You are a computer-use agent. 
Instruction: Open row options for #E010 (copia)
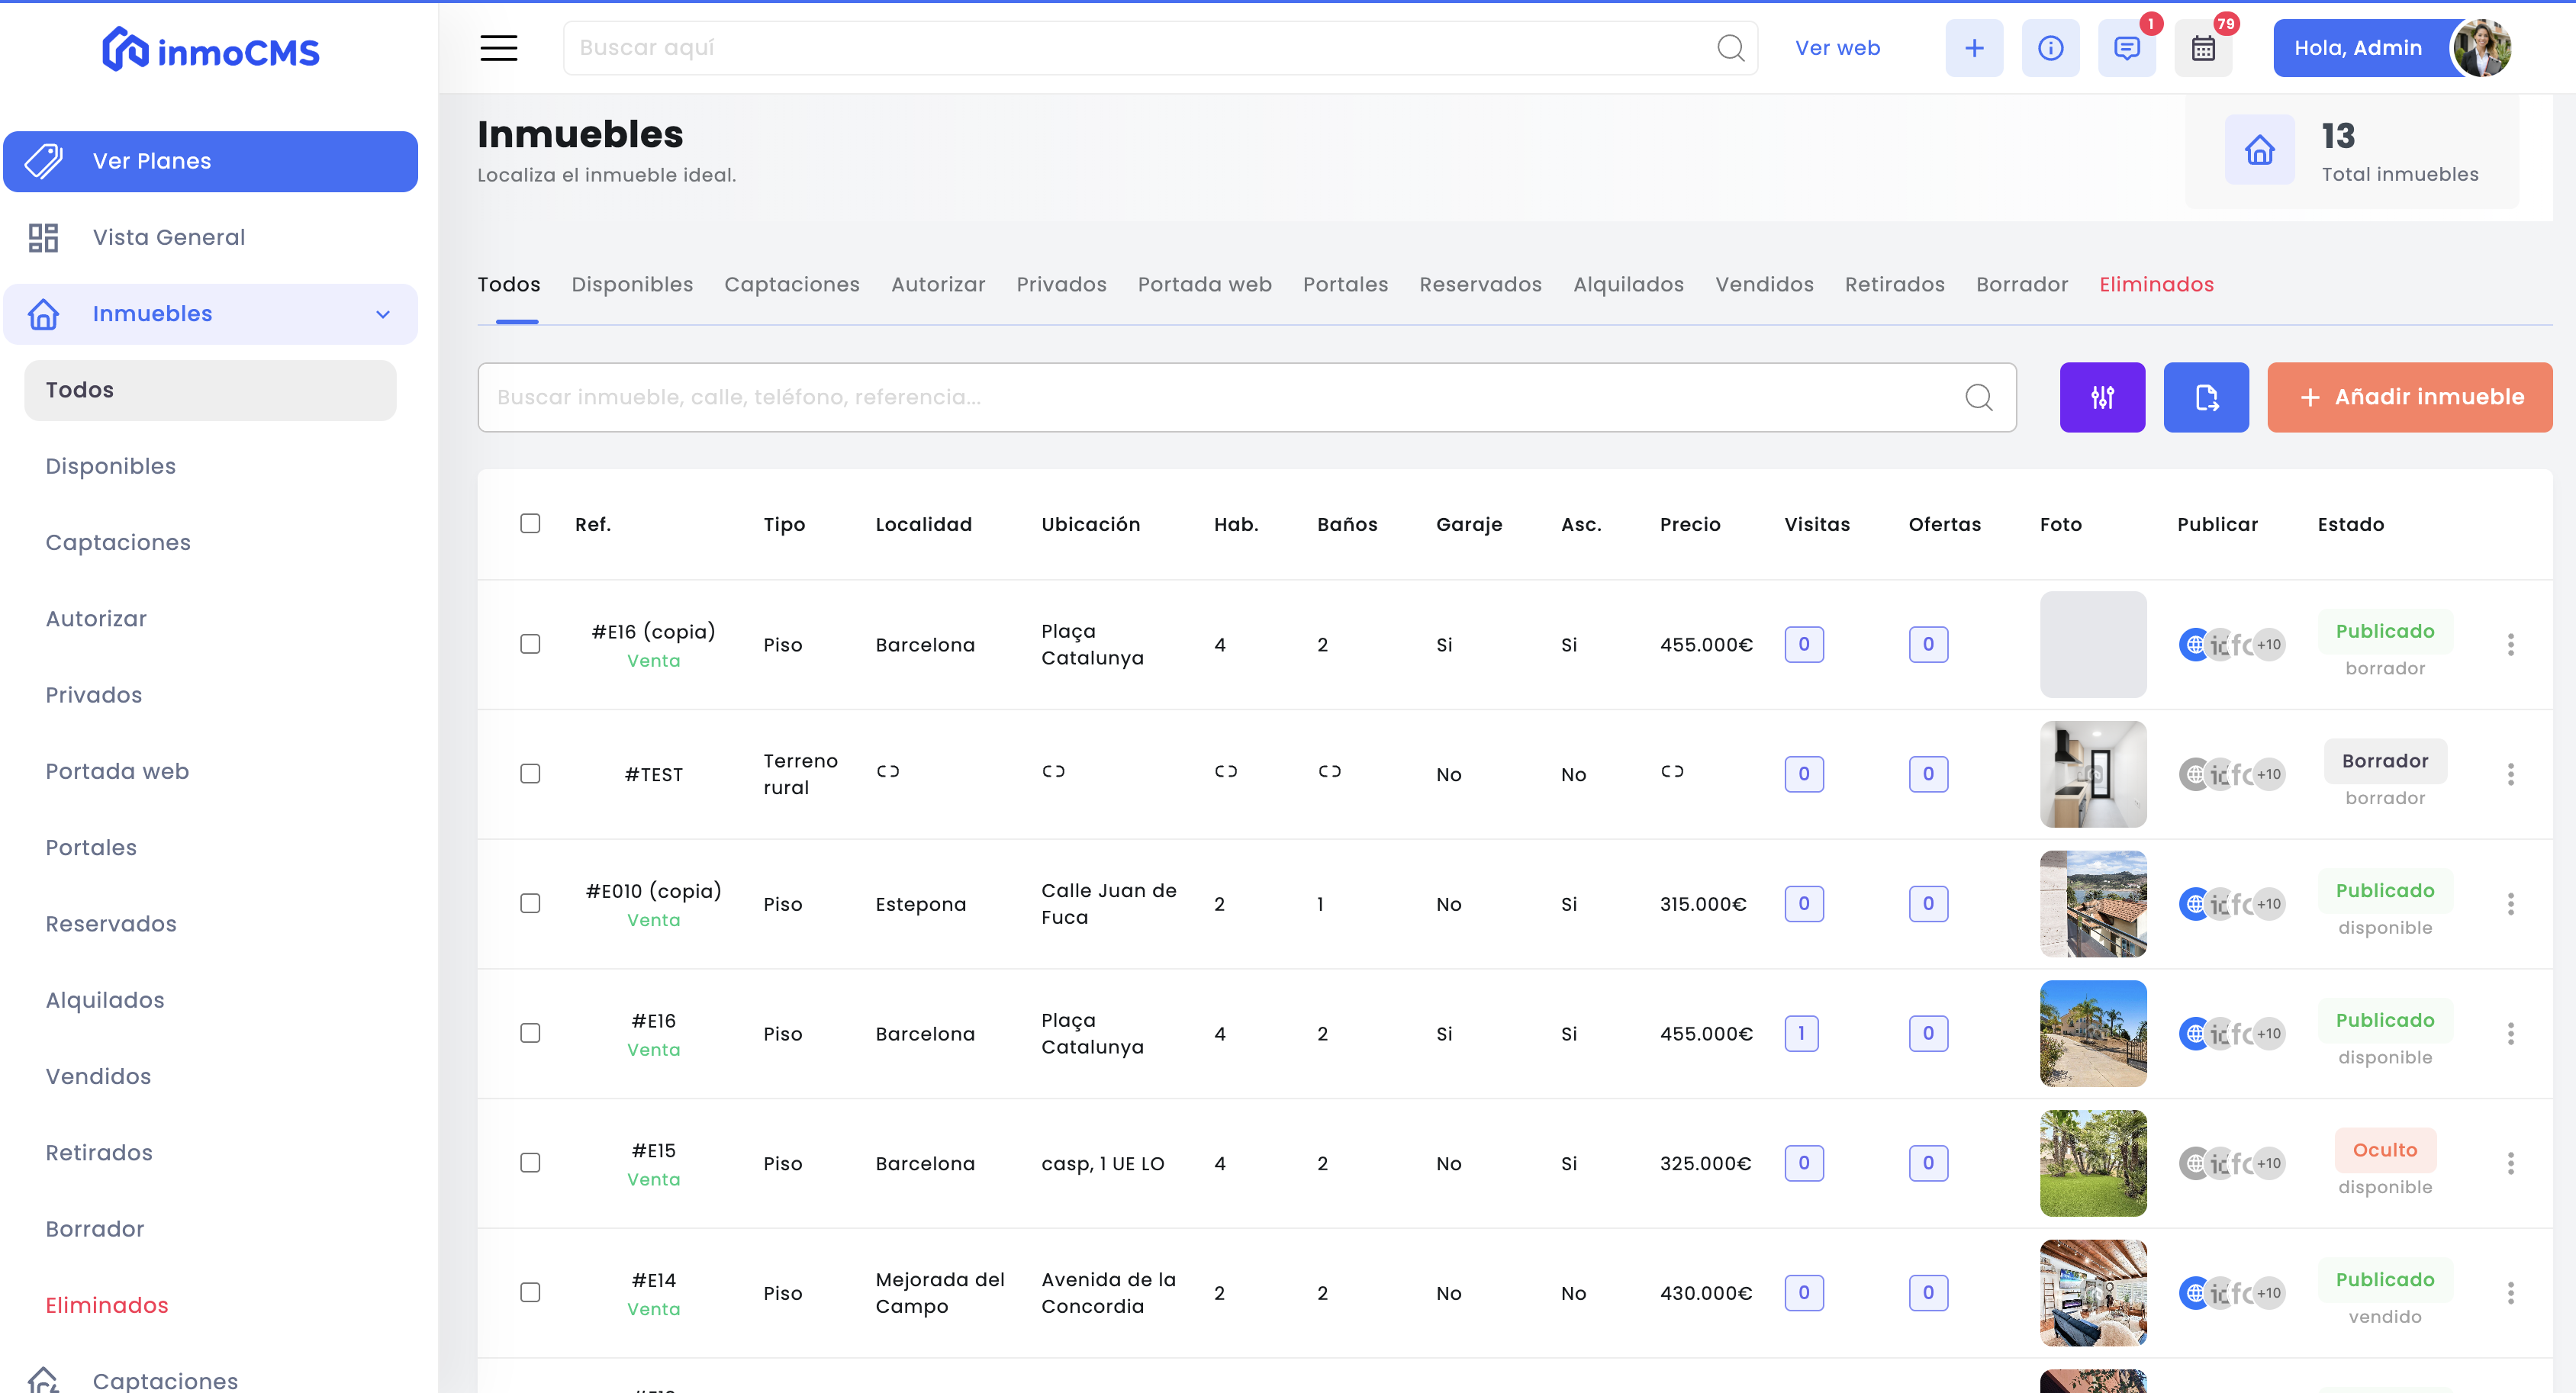point(2510,904)
